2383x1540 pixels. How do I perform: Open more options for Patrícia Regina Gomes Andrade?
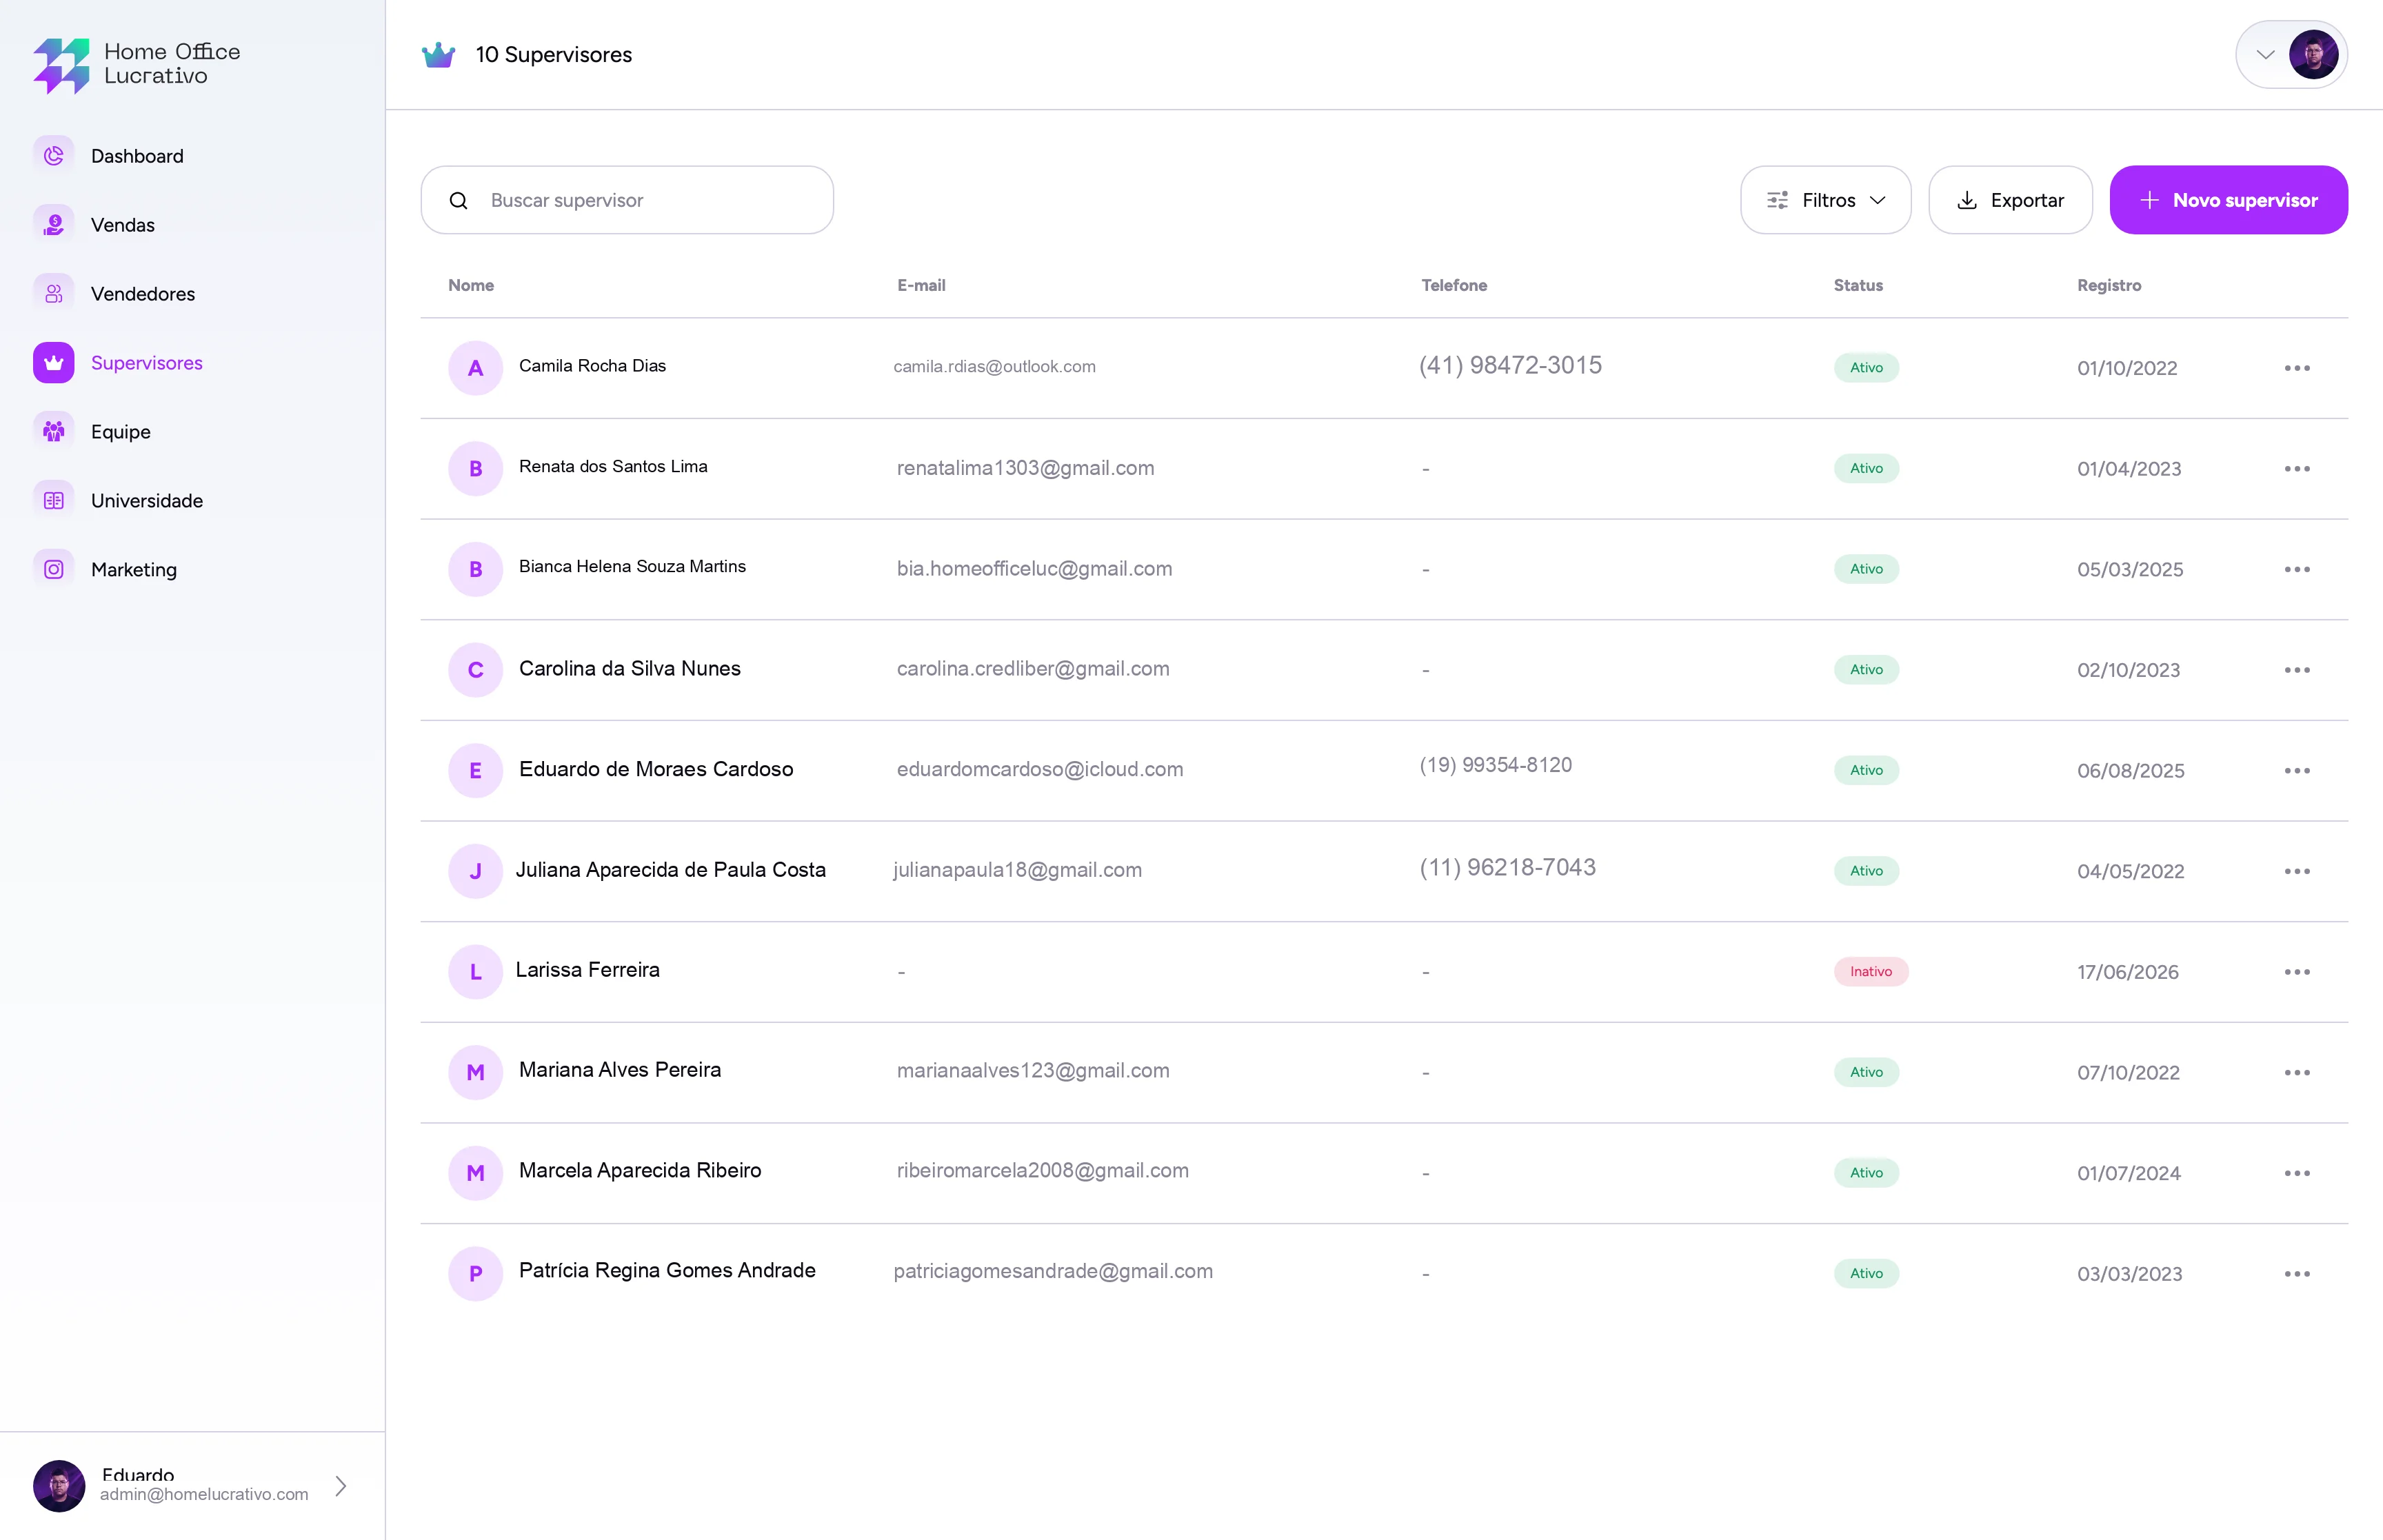click(2297, 1274)
